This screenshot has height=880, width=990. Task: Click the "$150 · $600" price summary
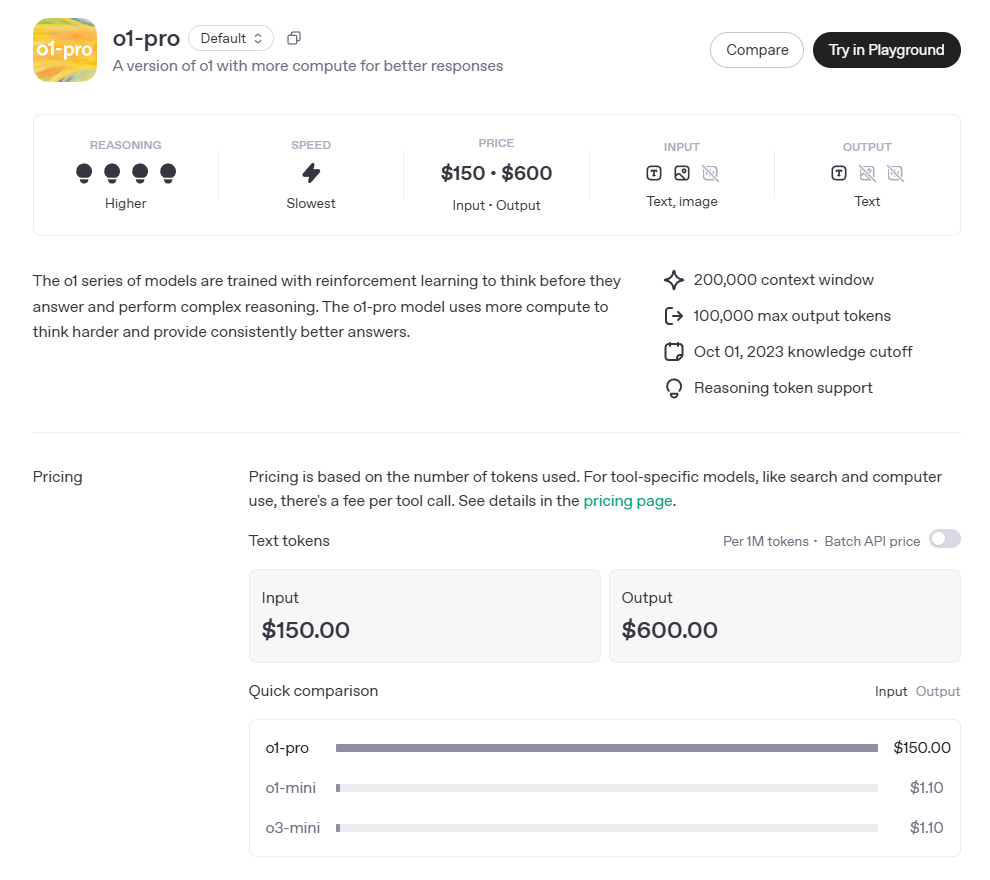pos(496,173)
